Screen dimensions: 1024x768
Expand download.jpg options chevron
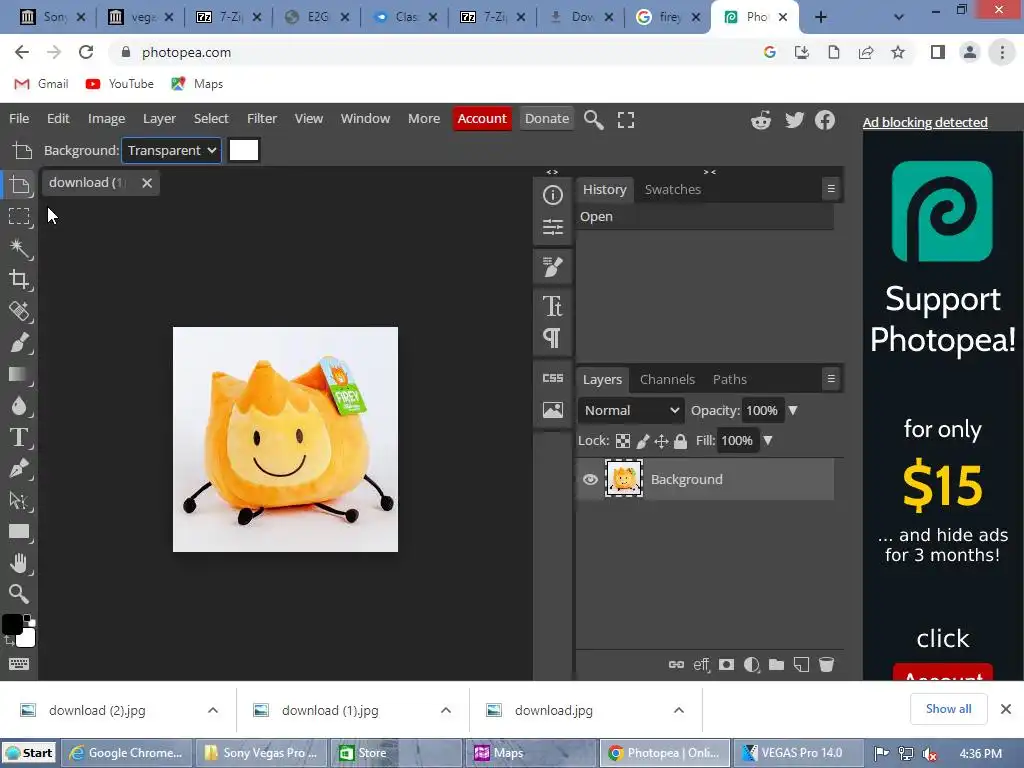pyautogui.click(x=679, y=711)
